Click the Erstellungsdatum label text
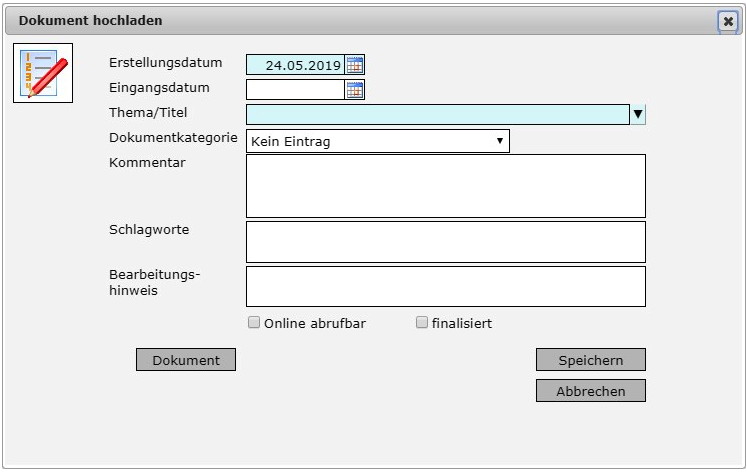 (165, 63)
